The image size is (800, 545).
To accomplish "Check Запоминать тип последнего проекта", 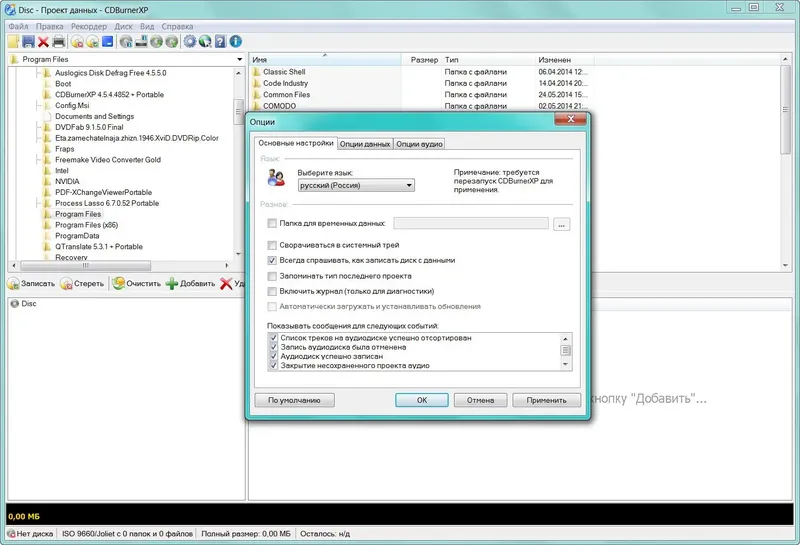I will (272, 276).
